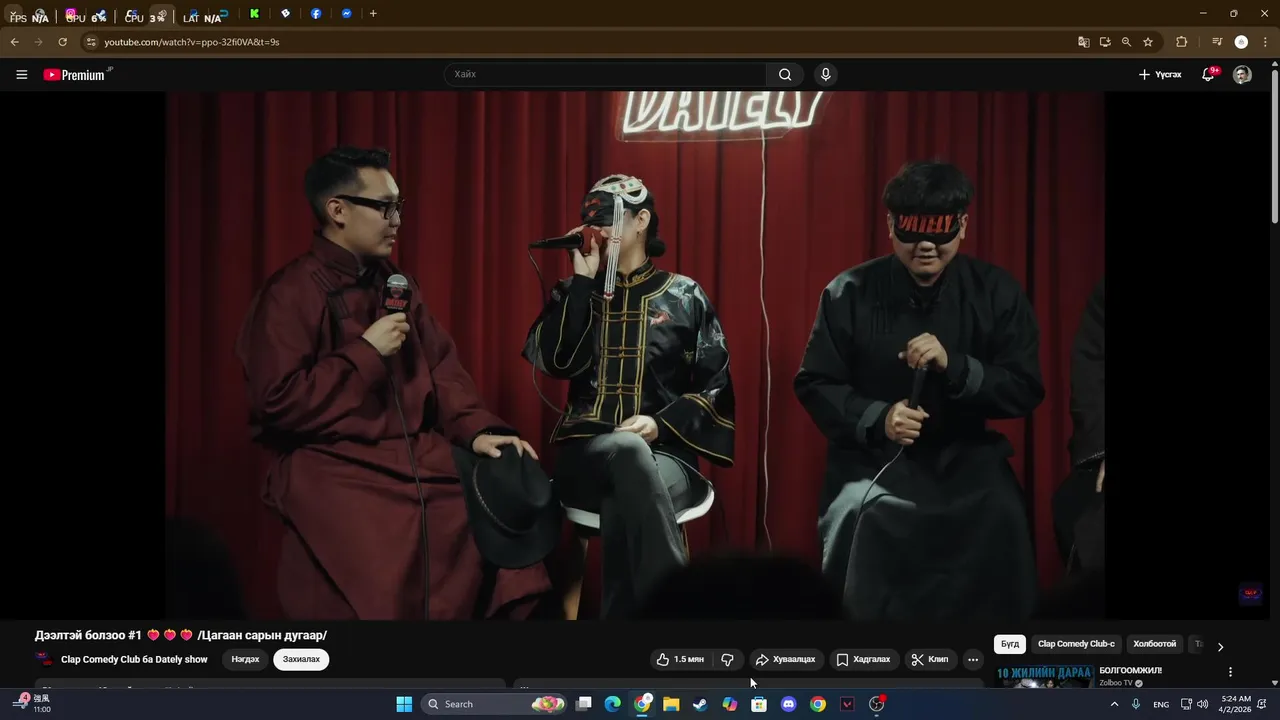Show hidden system tray icons chevron
Screen dimensions: 1280x720
[1114, 704]
